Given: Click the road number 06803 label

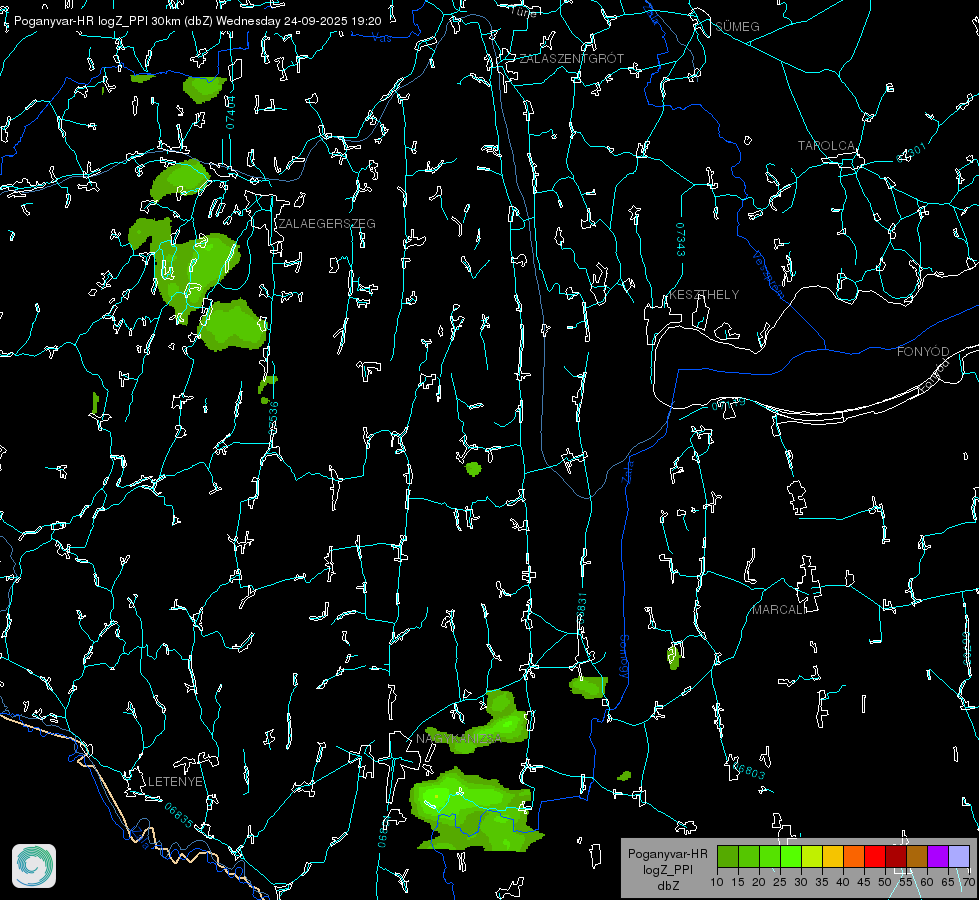Looking at the screenshot, I should [749, 771].
